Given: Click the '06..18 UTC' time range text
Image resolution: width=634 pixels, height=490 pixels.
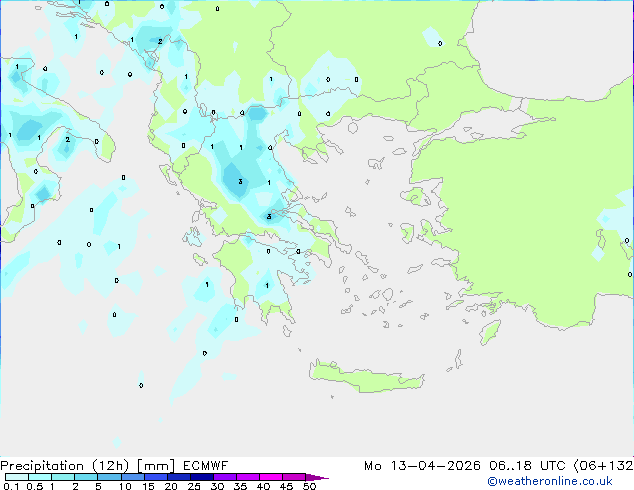Looking at the screenshot, I should 527,466.
